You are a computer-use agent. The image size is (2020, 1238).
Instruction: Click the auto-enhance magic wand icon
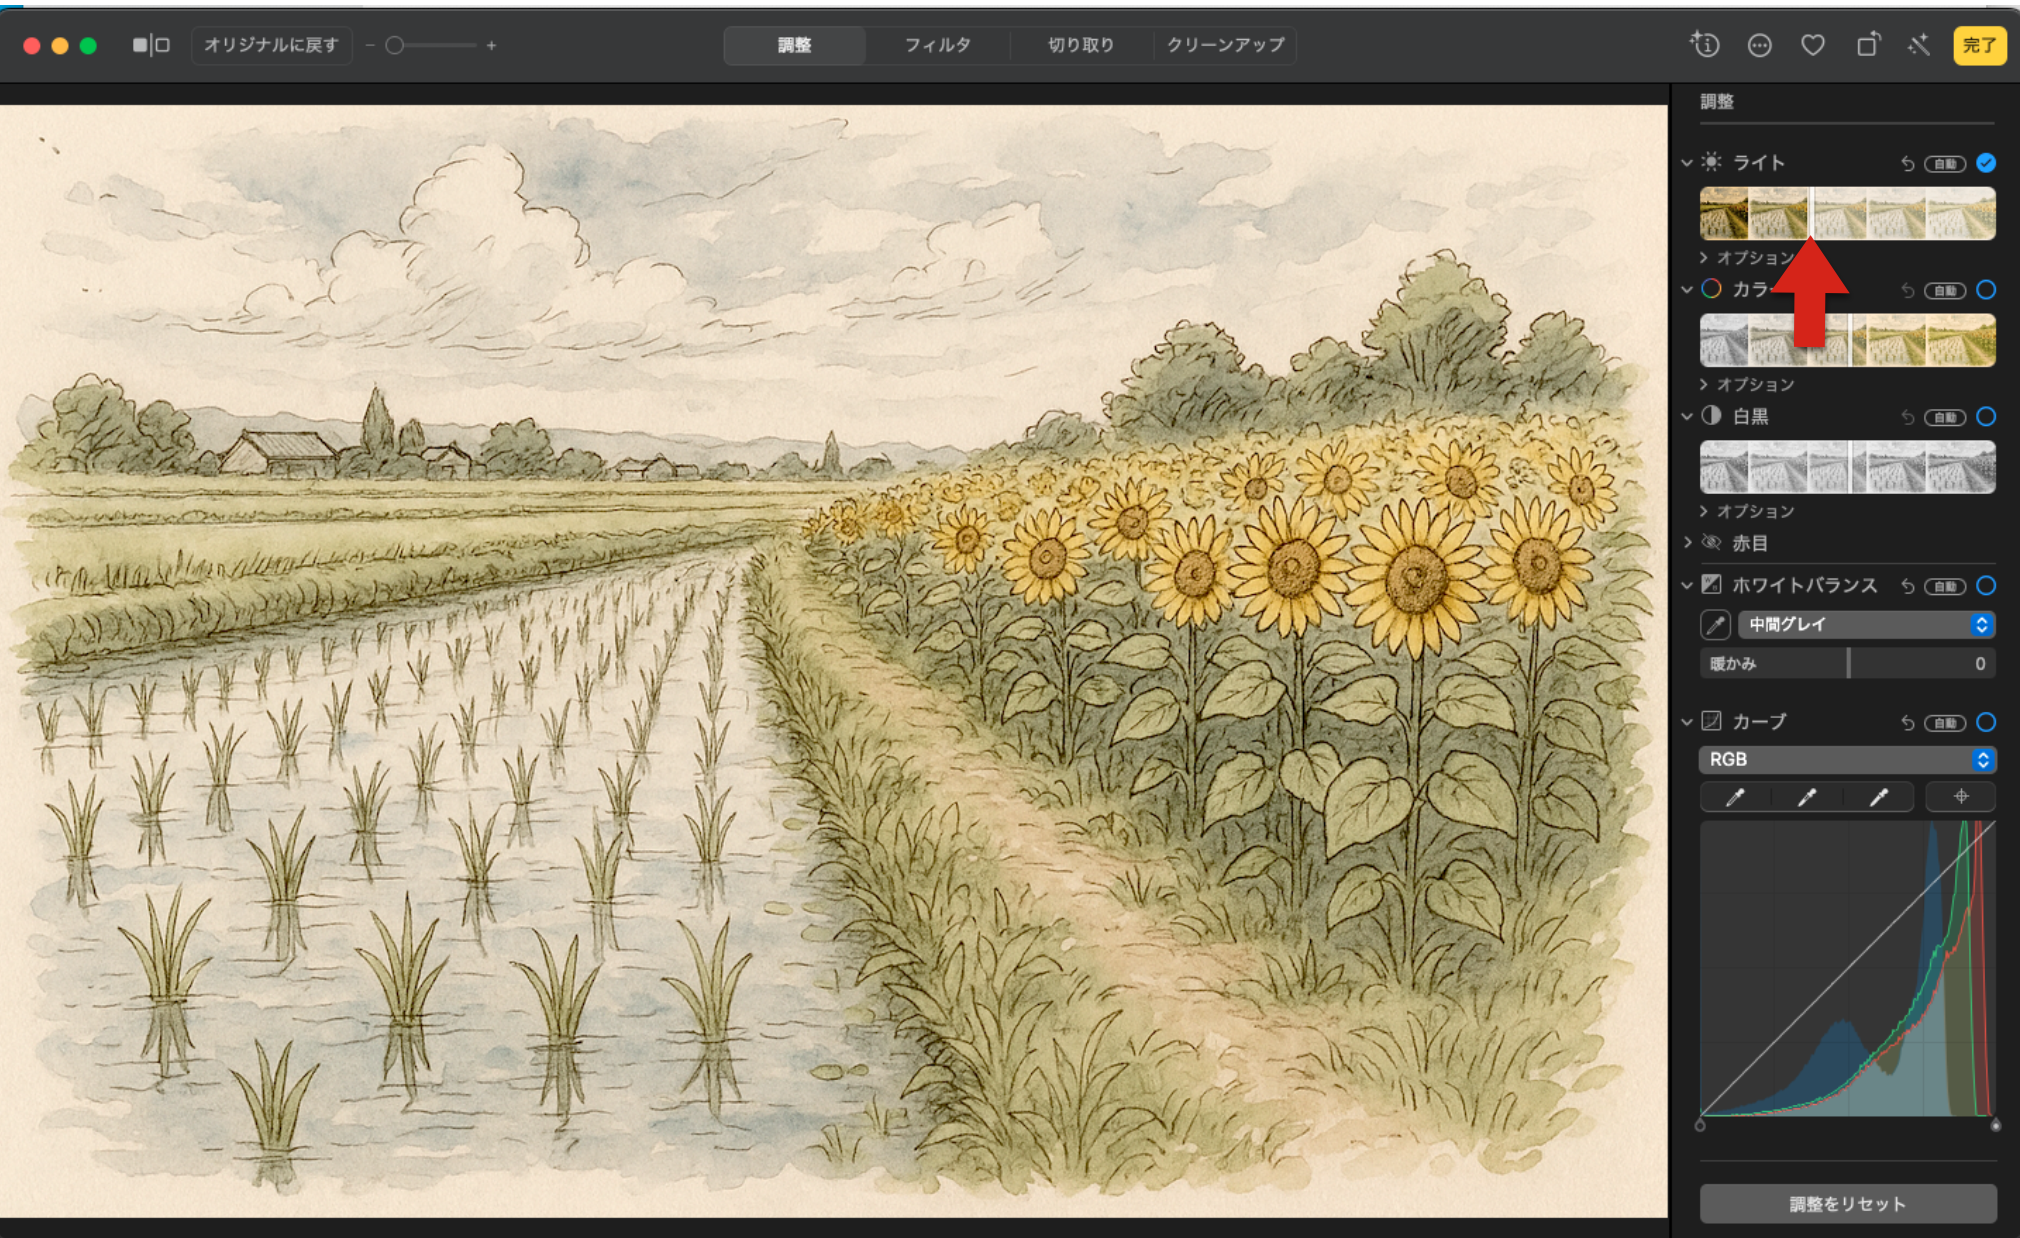(x=1919, y=45)
